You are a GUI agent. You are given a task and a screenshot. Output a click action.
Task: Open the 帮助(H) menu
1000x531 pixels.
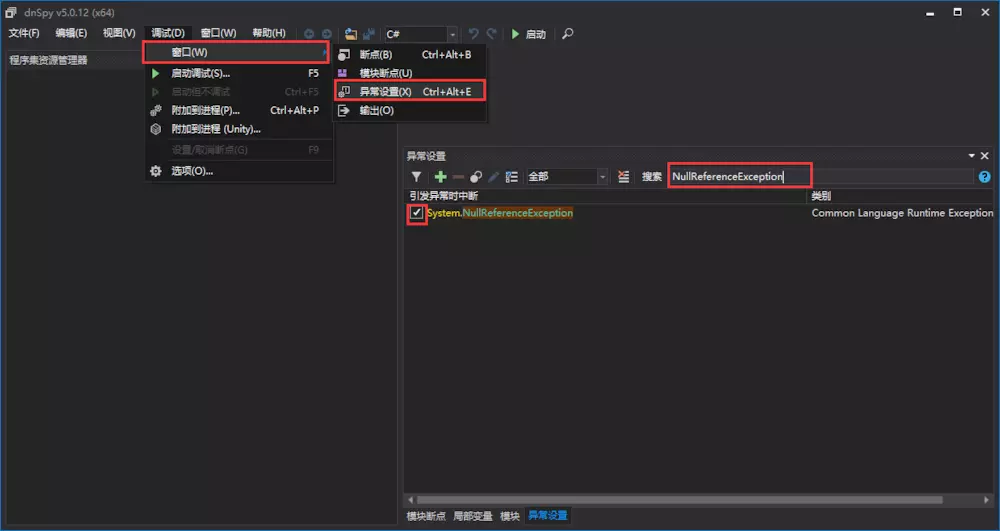tap(268, 33)
